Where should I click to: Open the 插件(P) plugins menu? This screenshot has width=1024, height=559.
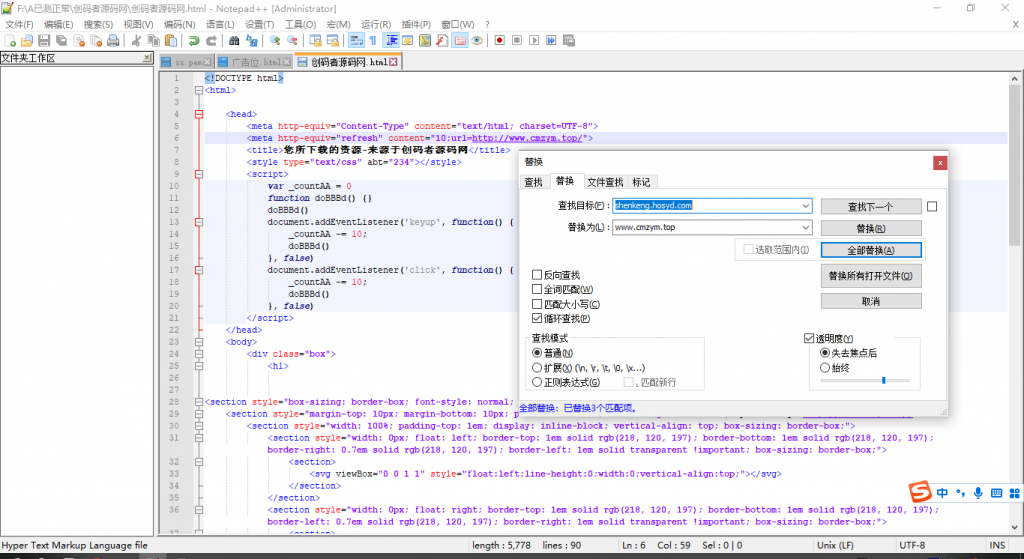click(x=415, y=24)
